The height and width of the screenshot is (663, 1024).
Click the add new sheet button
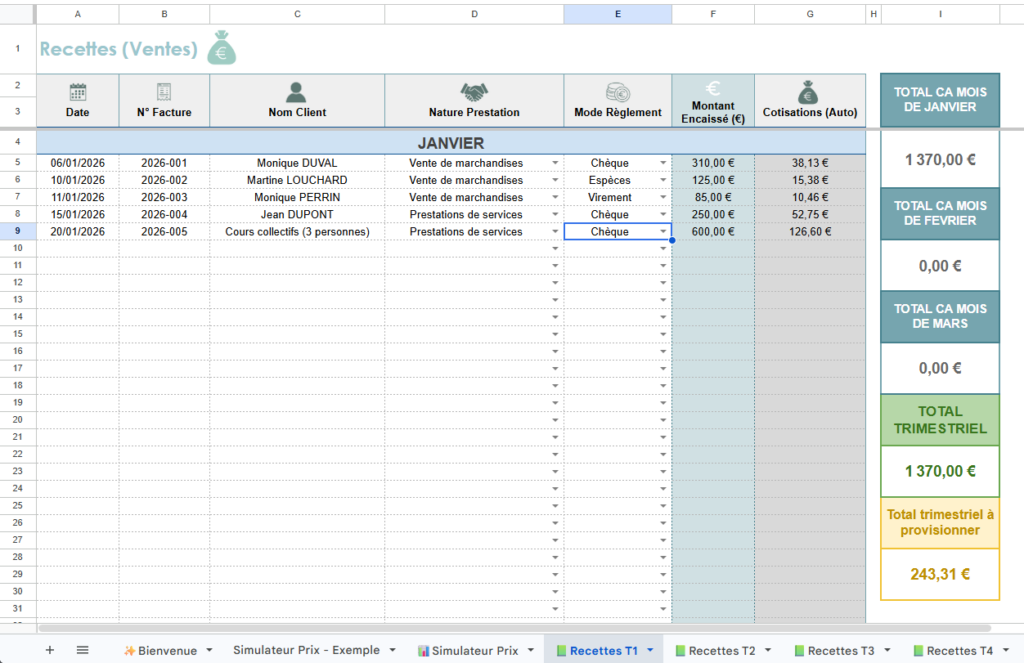tap(49, 650)
